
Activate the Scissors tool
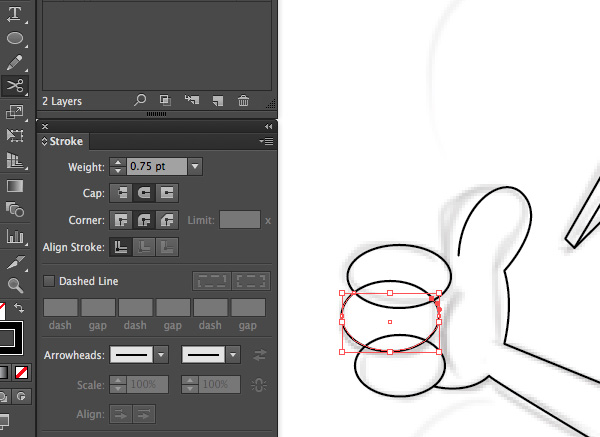pyautogui.click(x=15, y=87)
